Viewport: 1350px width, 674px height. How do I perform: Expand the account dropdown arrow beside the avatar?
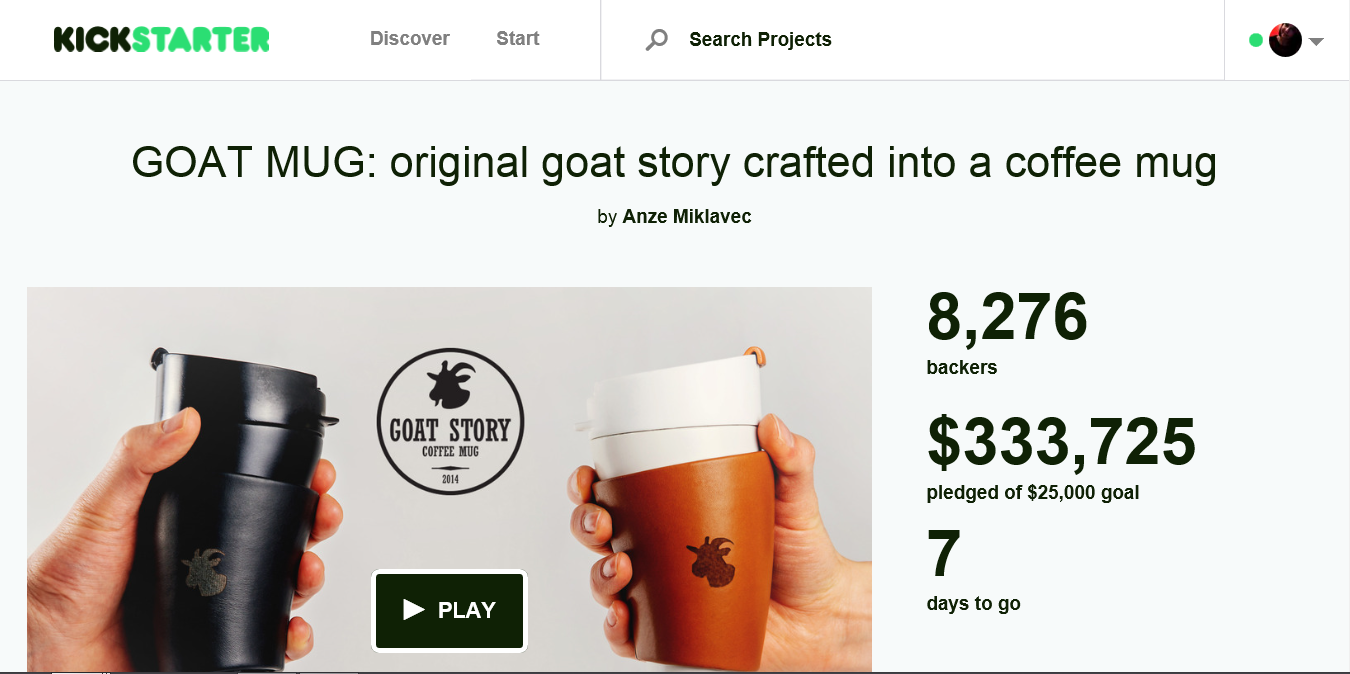[1315, 42]
